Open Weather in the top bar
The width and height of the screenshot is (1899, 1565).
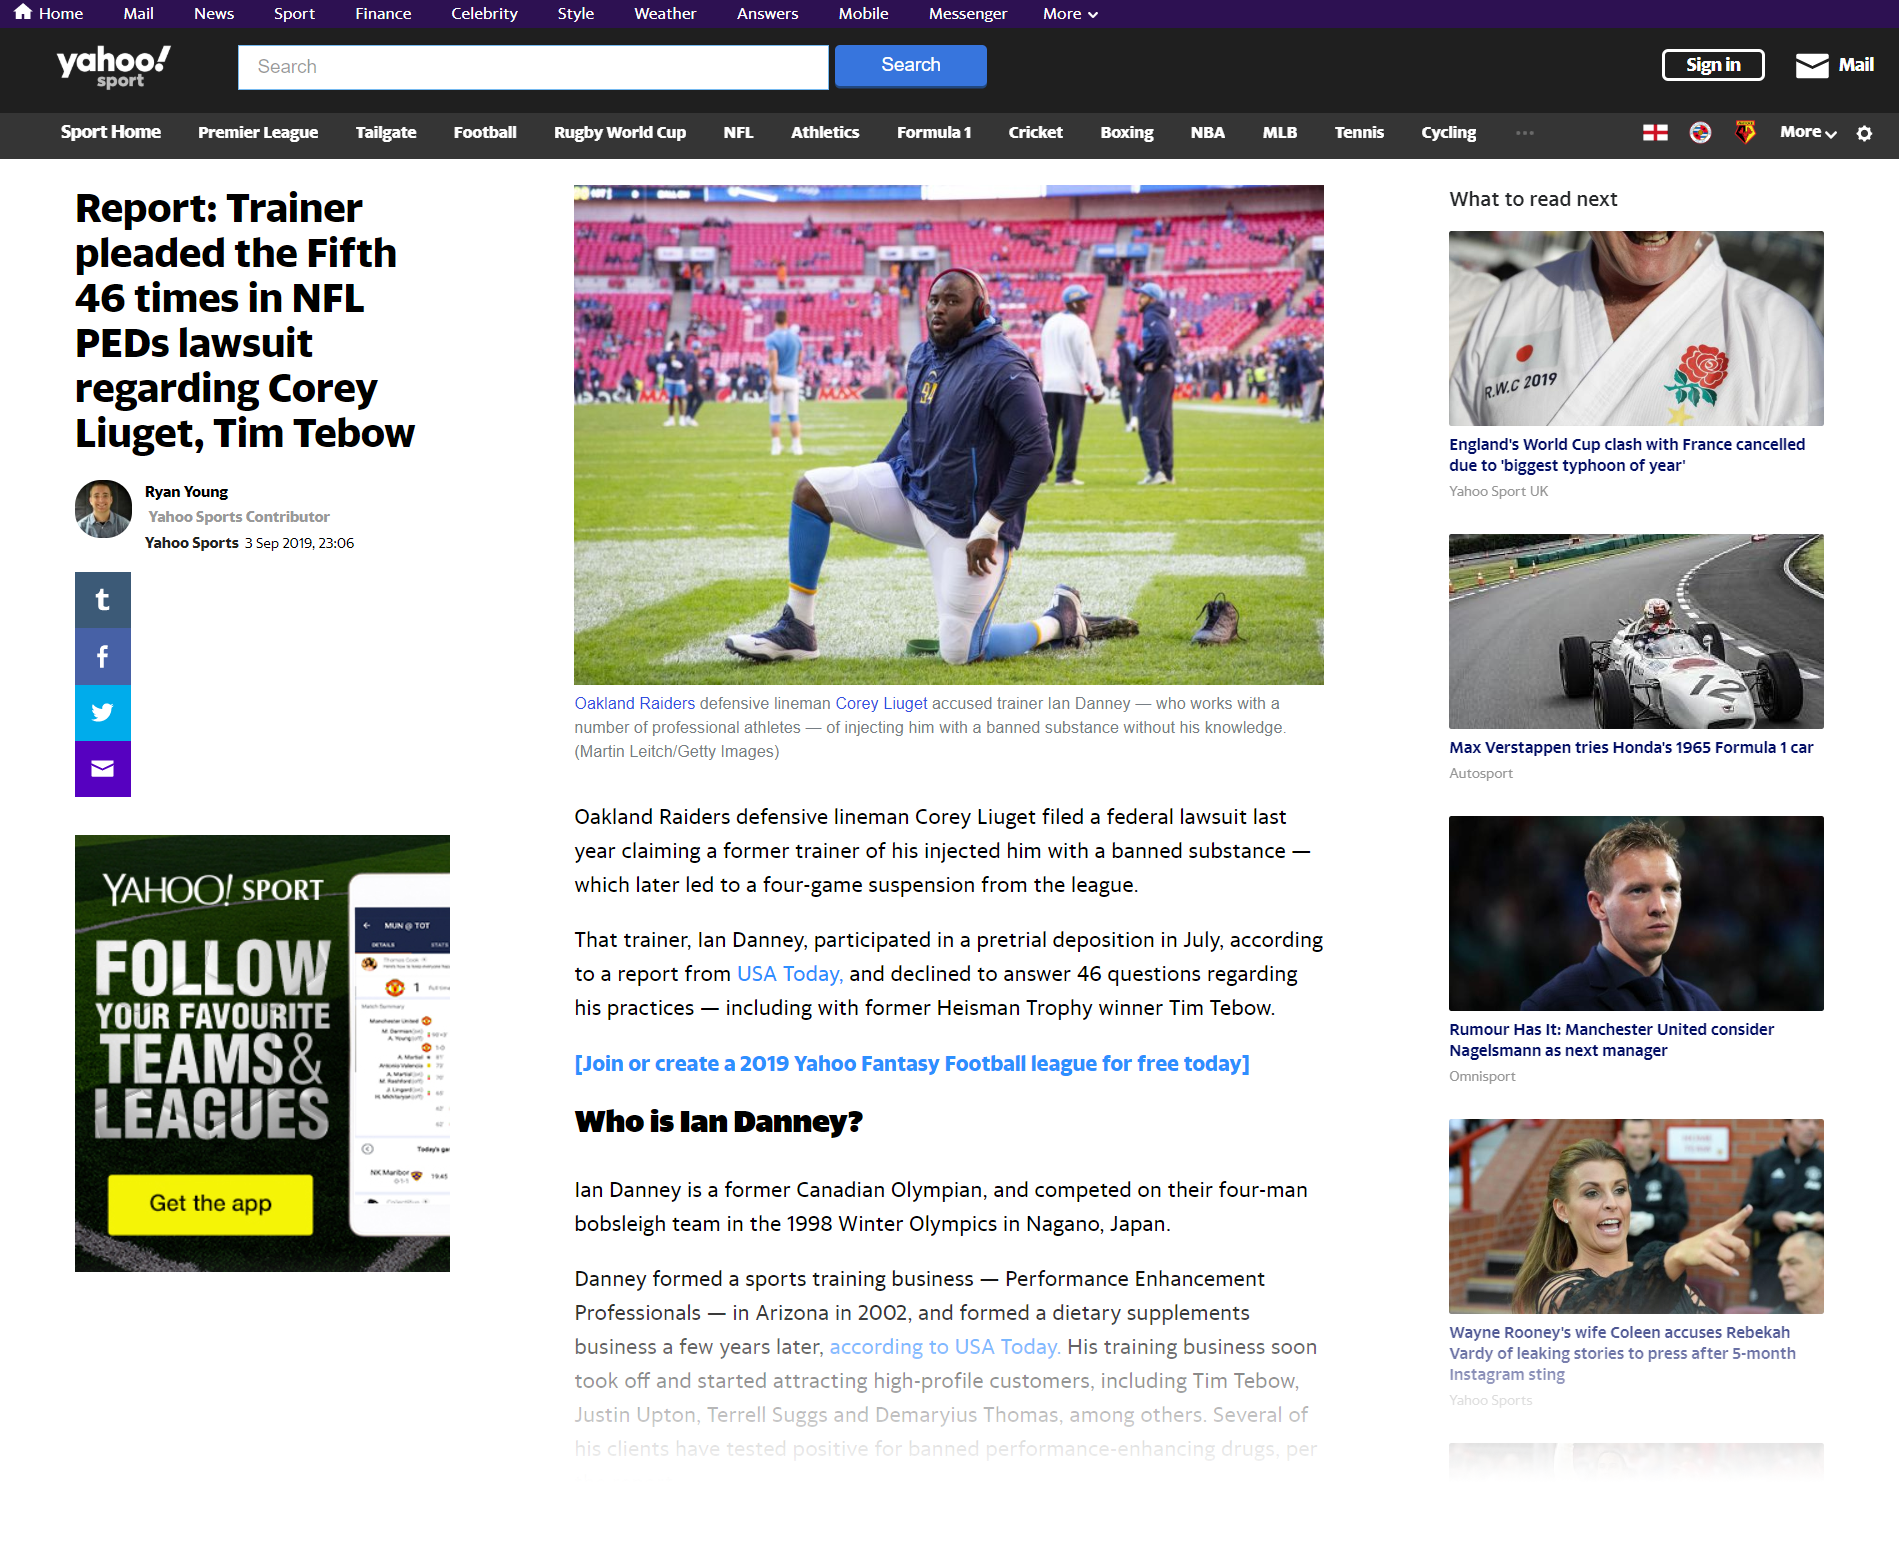(665, 14)
